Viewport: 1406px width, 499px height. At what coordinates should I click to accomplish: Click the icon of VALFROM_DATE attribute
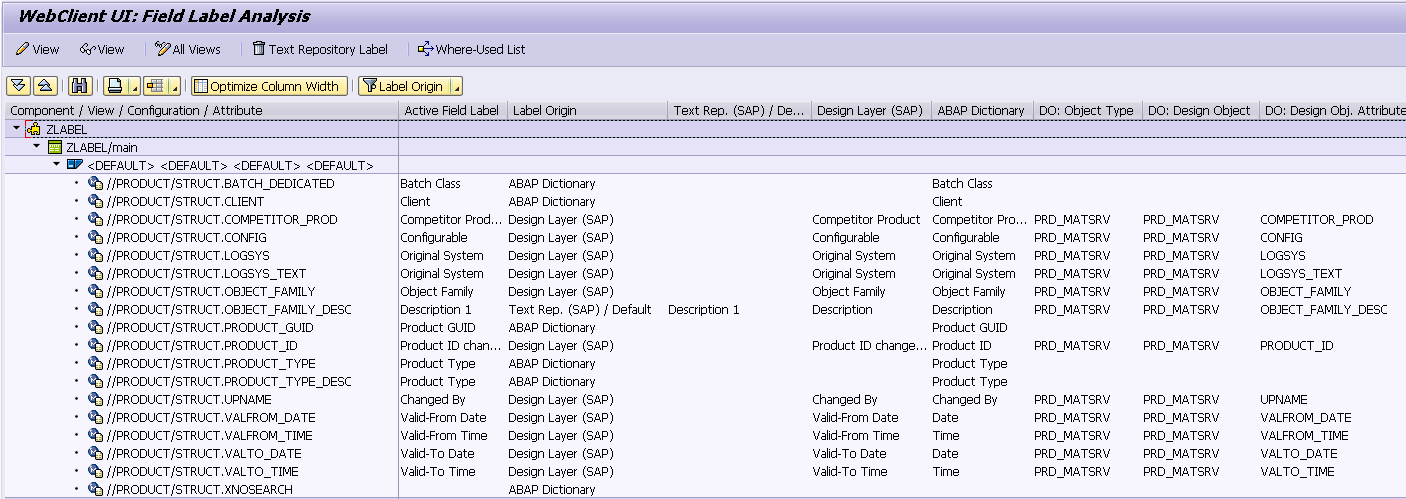[96, 417]
